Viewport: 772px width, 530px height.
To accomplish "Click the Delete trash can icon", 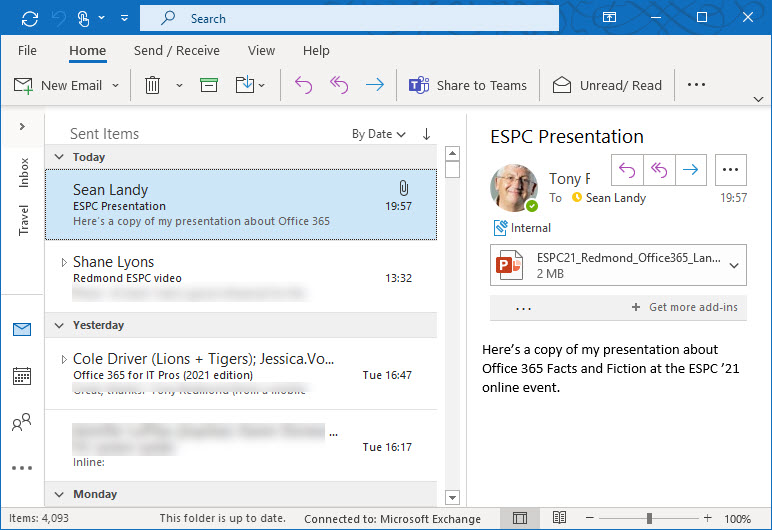I will 152,85.
